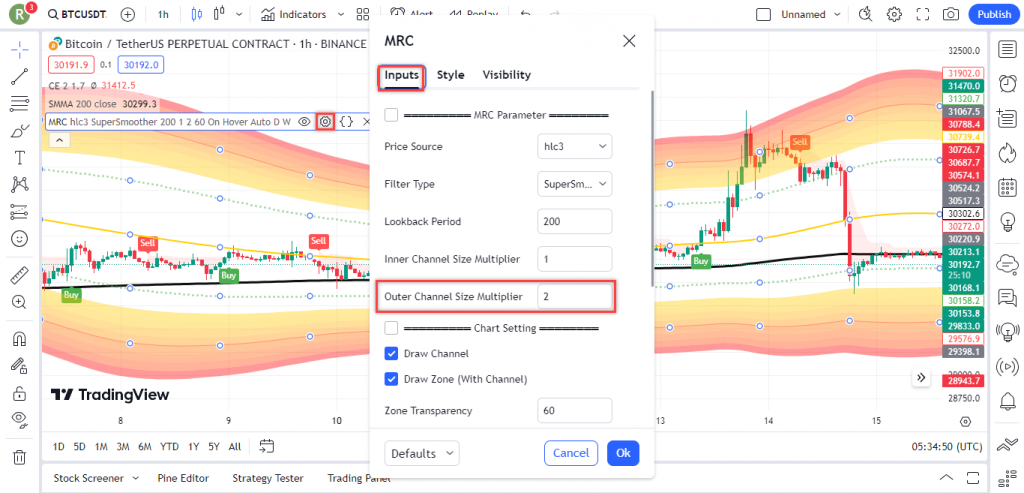Viewport: 1024px width, 493px height.
Task: Uncheck Draw Zone (With Channel) checkbox
Action: [391, 379]
